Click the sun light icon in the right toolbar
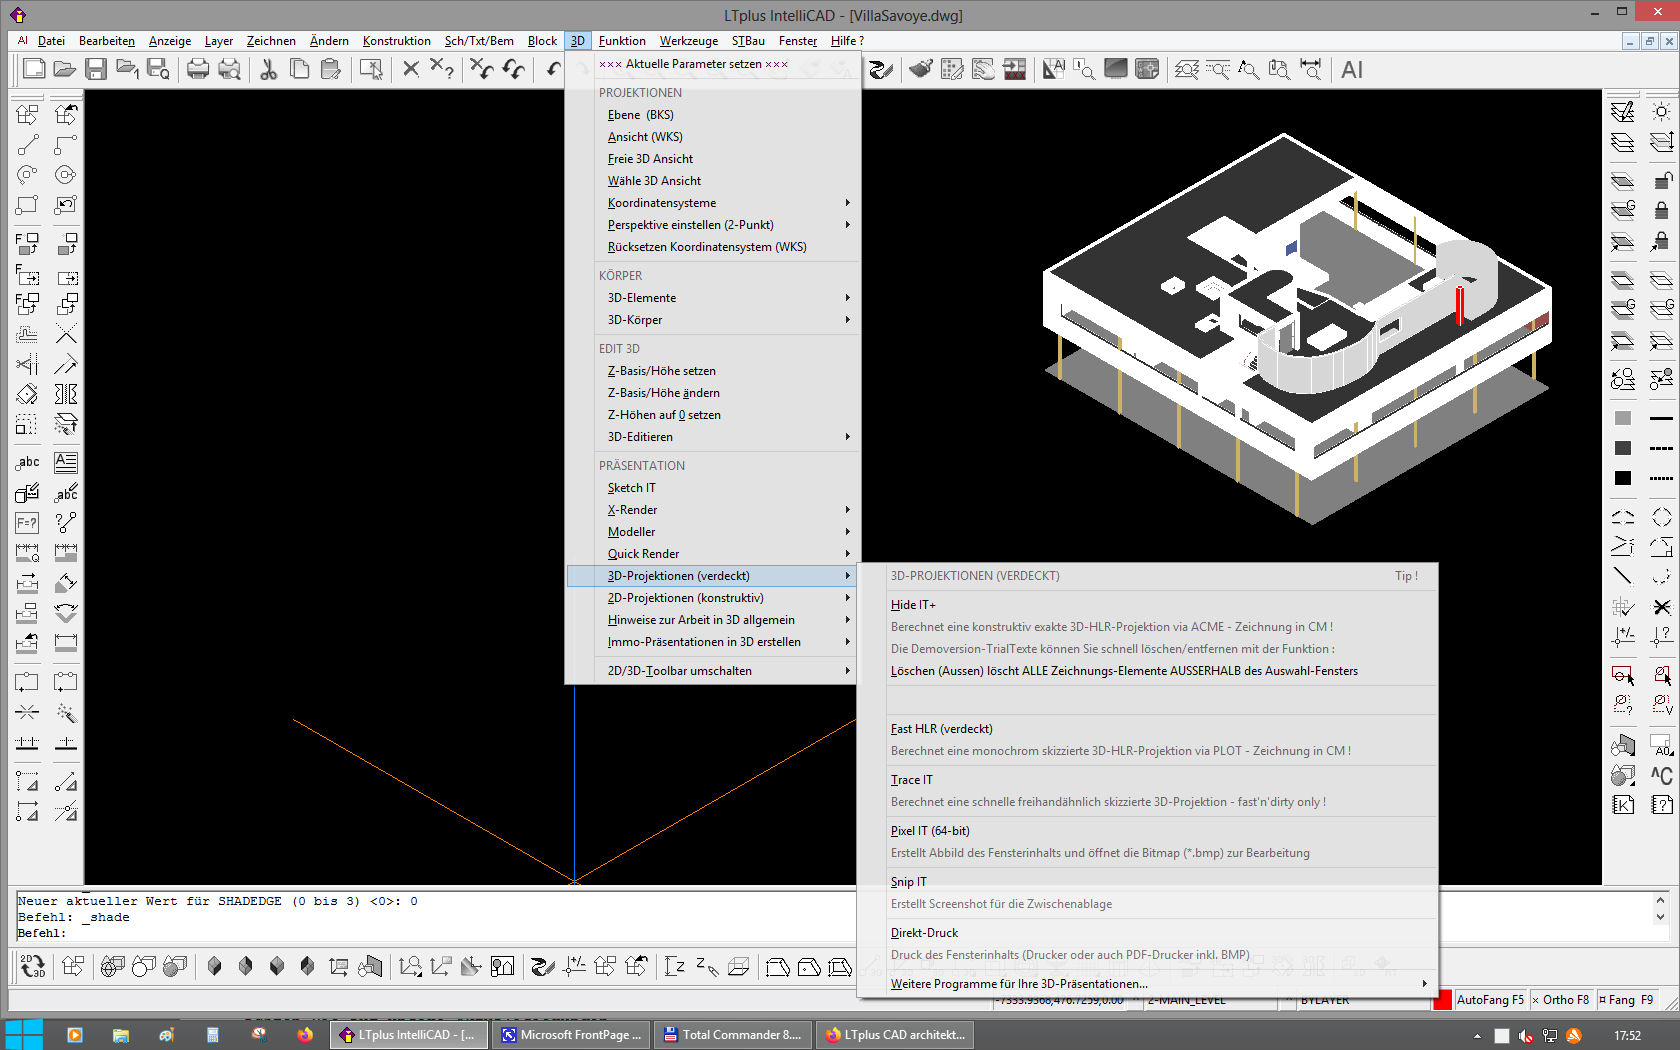 1661,111
